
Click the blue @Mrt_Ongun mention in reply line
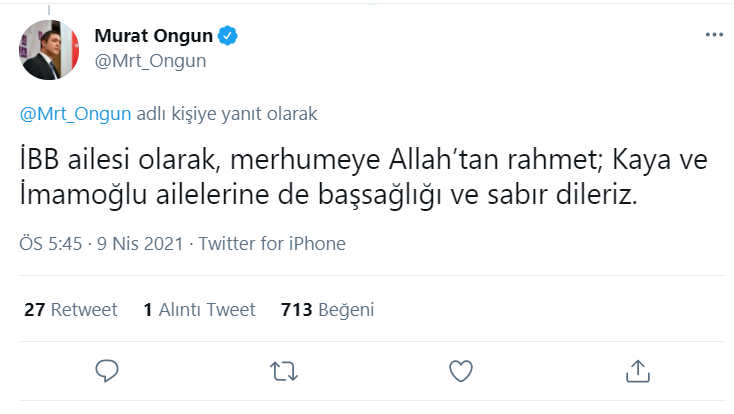(x=76, y=113)
